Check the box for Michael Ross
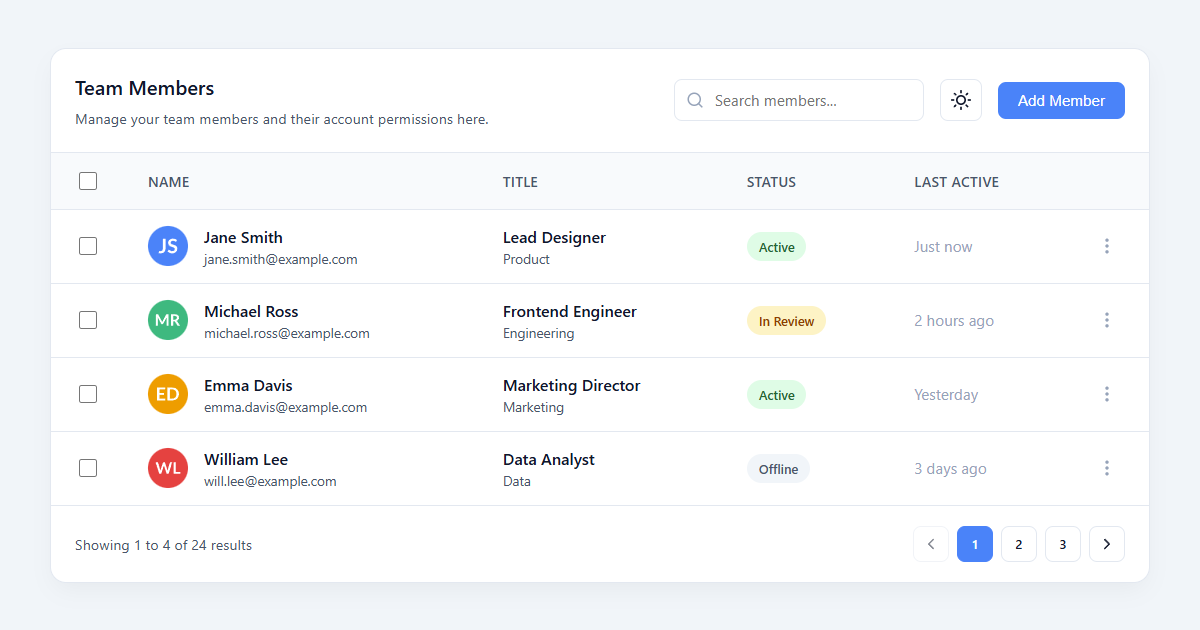1200x630 pixels. click(x=88, y=320)
